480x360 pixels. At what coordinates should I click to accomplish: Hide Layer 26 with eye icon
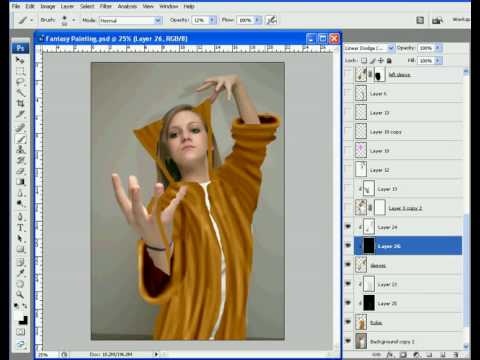348,246
